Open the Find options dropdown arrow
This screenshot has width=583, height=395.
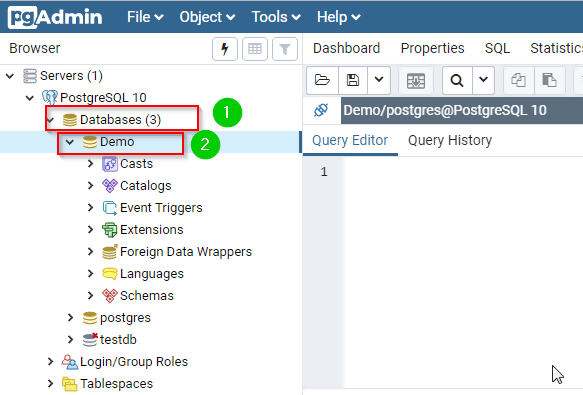coord(483,79)
